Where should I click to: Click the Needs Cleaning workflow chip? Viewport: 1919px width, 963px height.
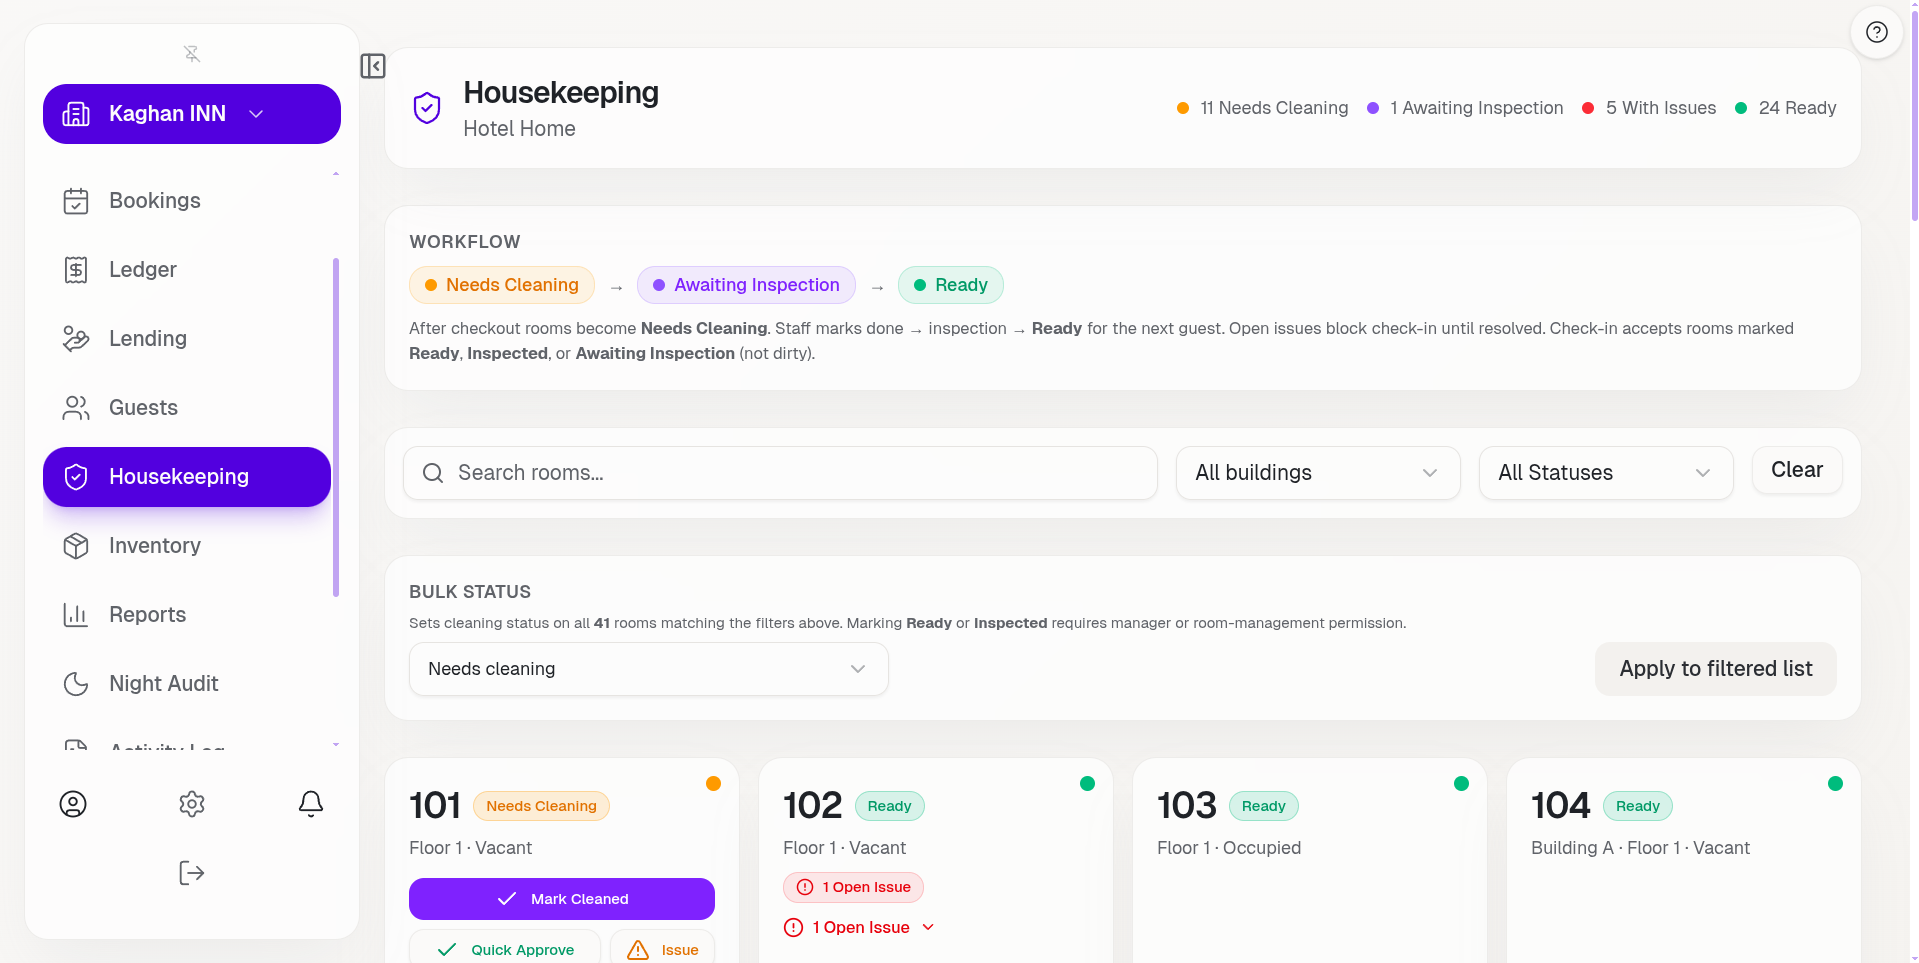pyautogui.click(x=502, y=285)
